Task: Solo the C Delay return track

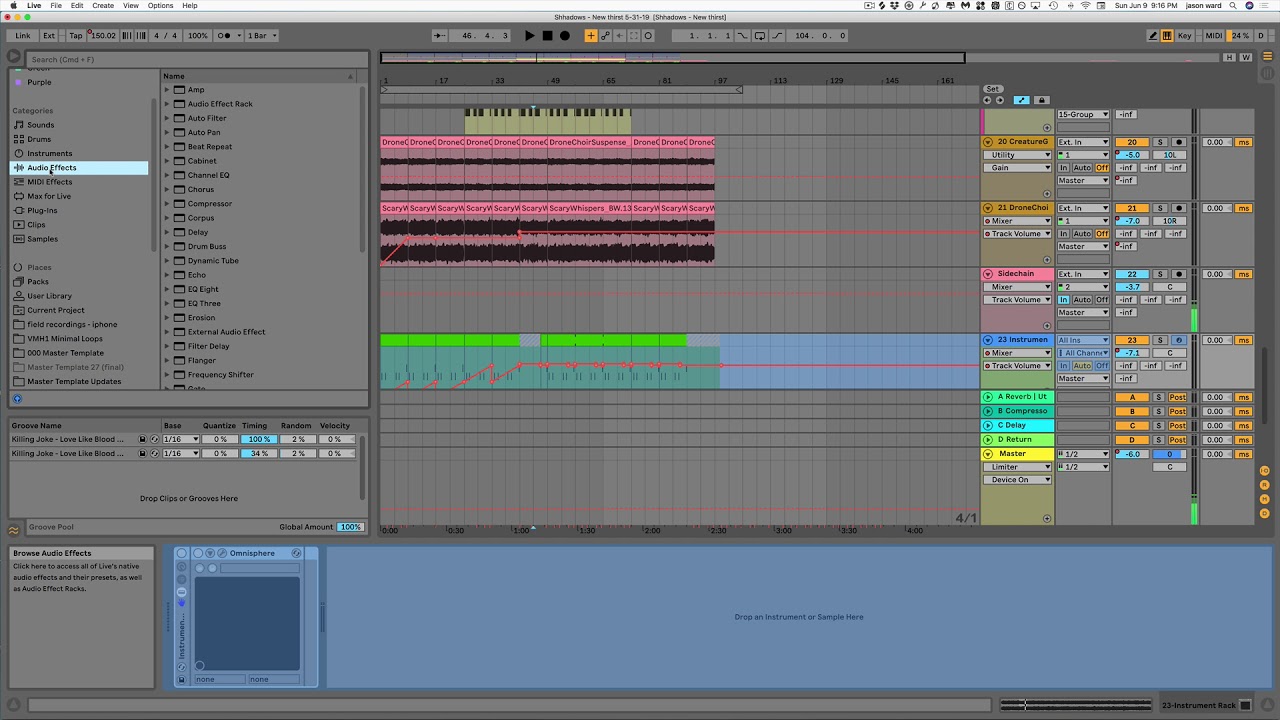Action: (1159, 425)
